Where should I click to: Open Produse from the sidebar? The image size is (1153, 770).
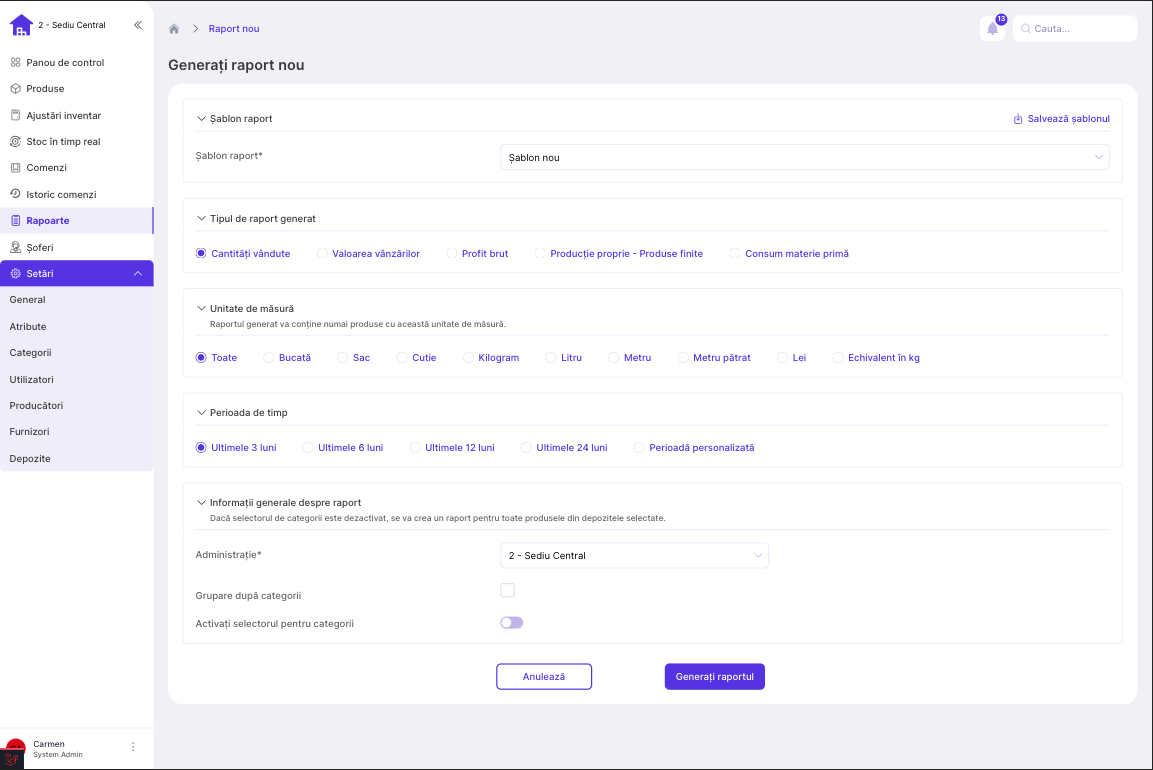(x=45, y=89)
